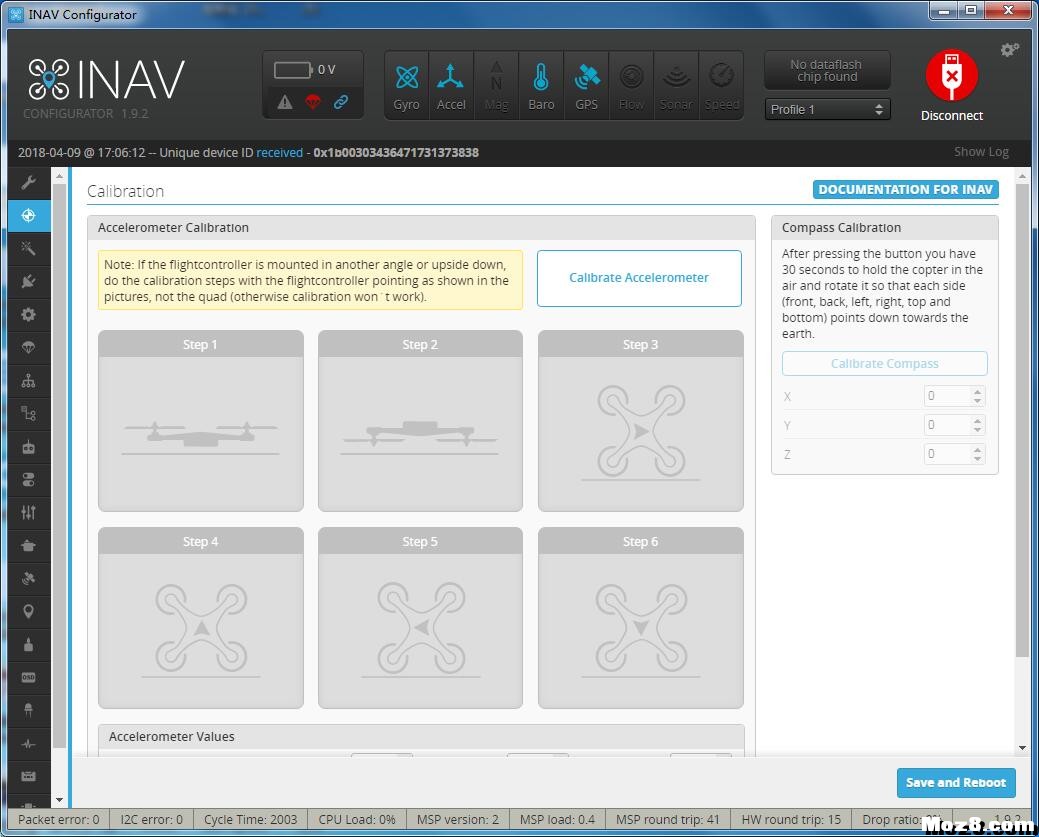Open the Motors icon tab

28,644
